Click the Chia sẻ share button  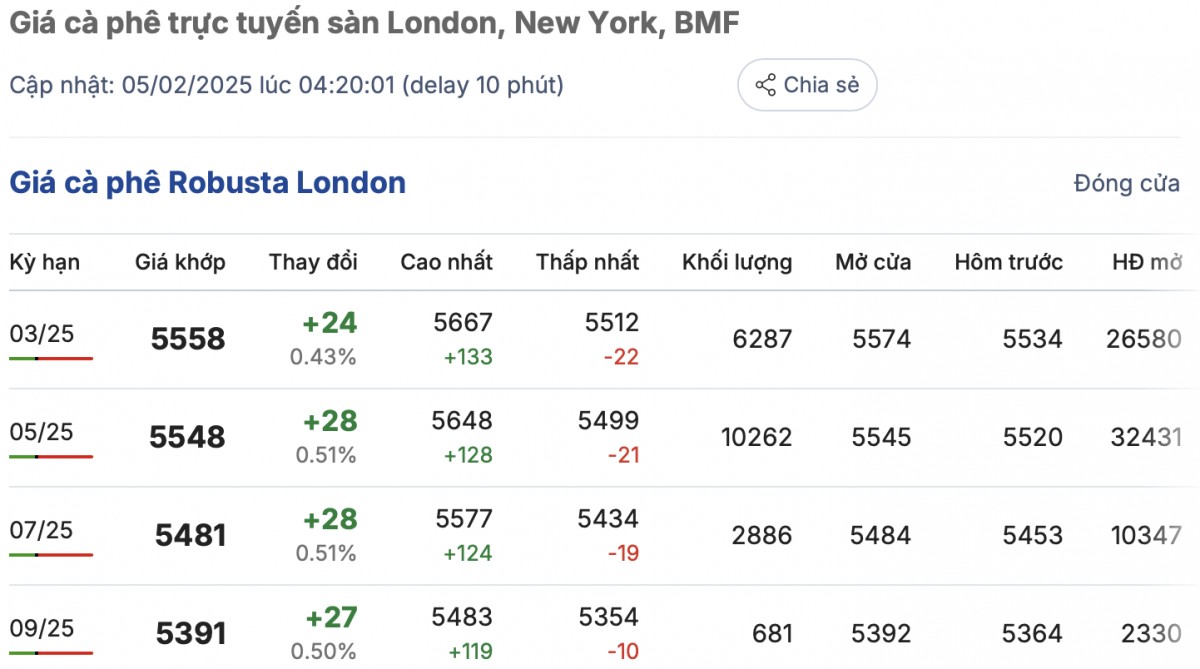coord(807,85)
